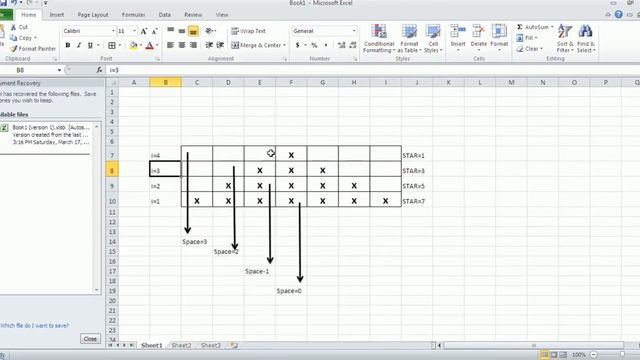Viewport: 640px width, 360px height.
Task: Toggle middle vertical alignment
Action: (182, 31)
